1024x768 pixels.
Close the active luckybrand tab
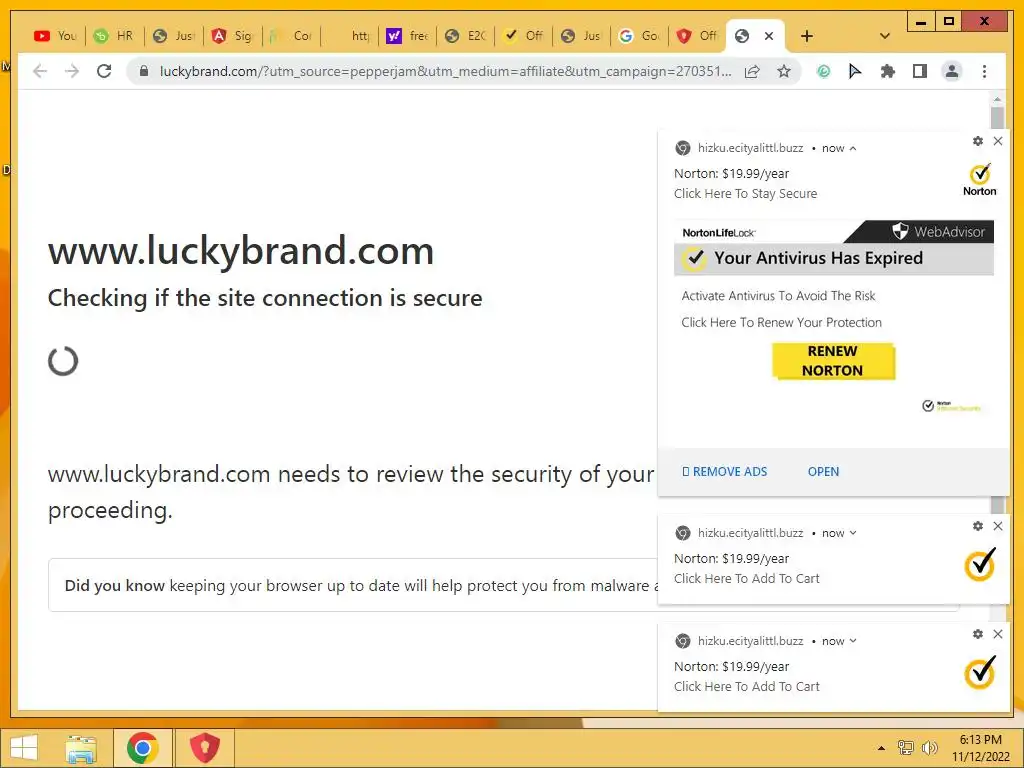pyautogui.click(x=769, y=36)
